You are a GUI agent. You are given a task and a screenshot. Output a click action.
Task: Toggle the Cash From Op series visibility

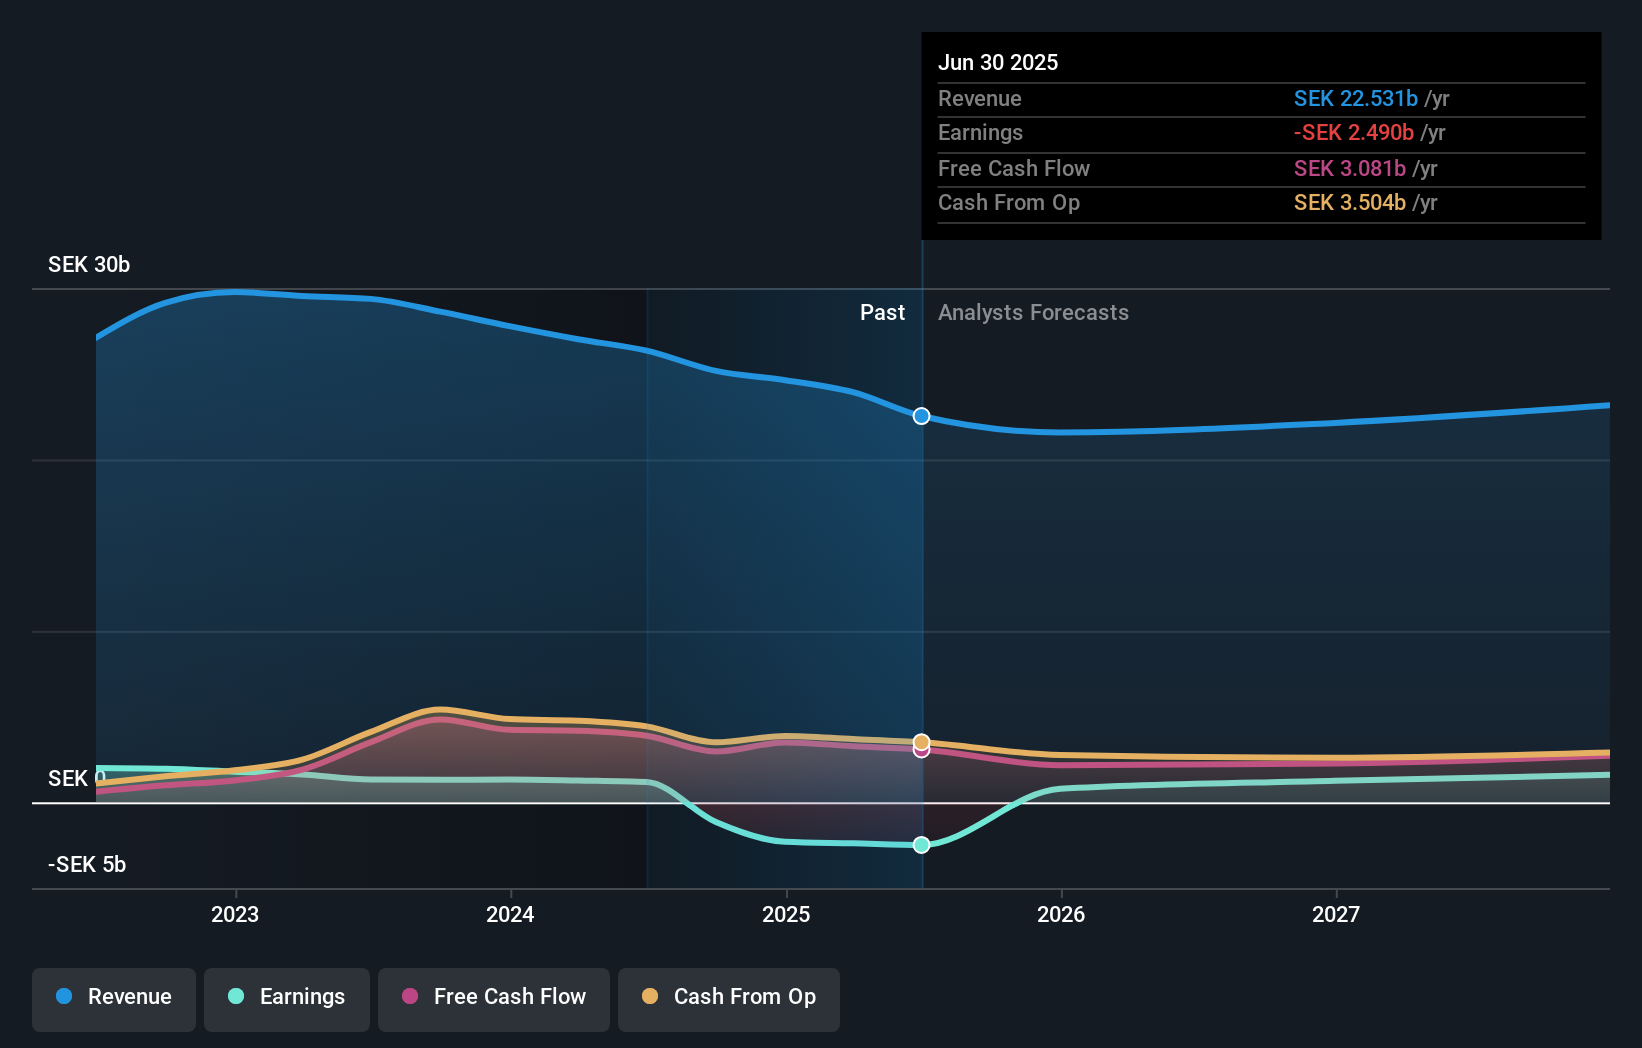728,998
